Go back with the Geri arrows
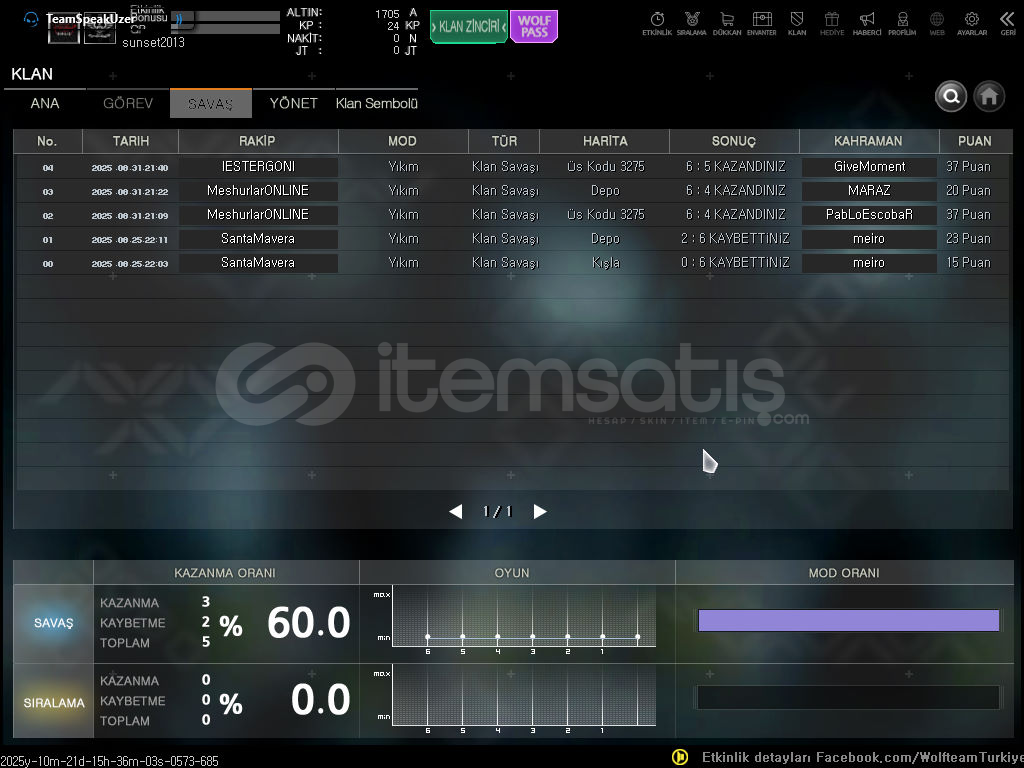The image size is (1024, 768). point(1007,20)
